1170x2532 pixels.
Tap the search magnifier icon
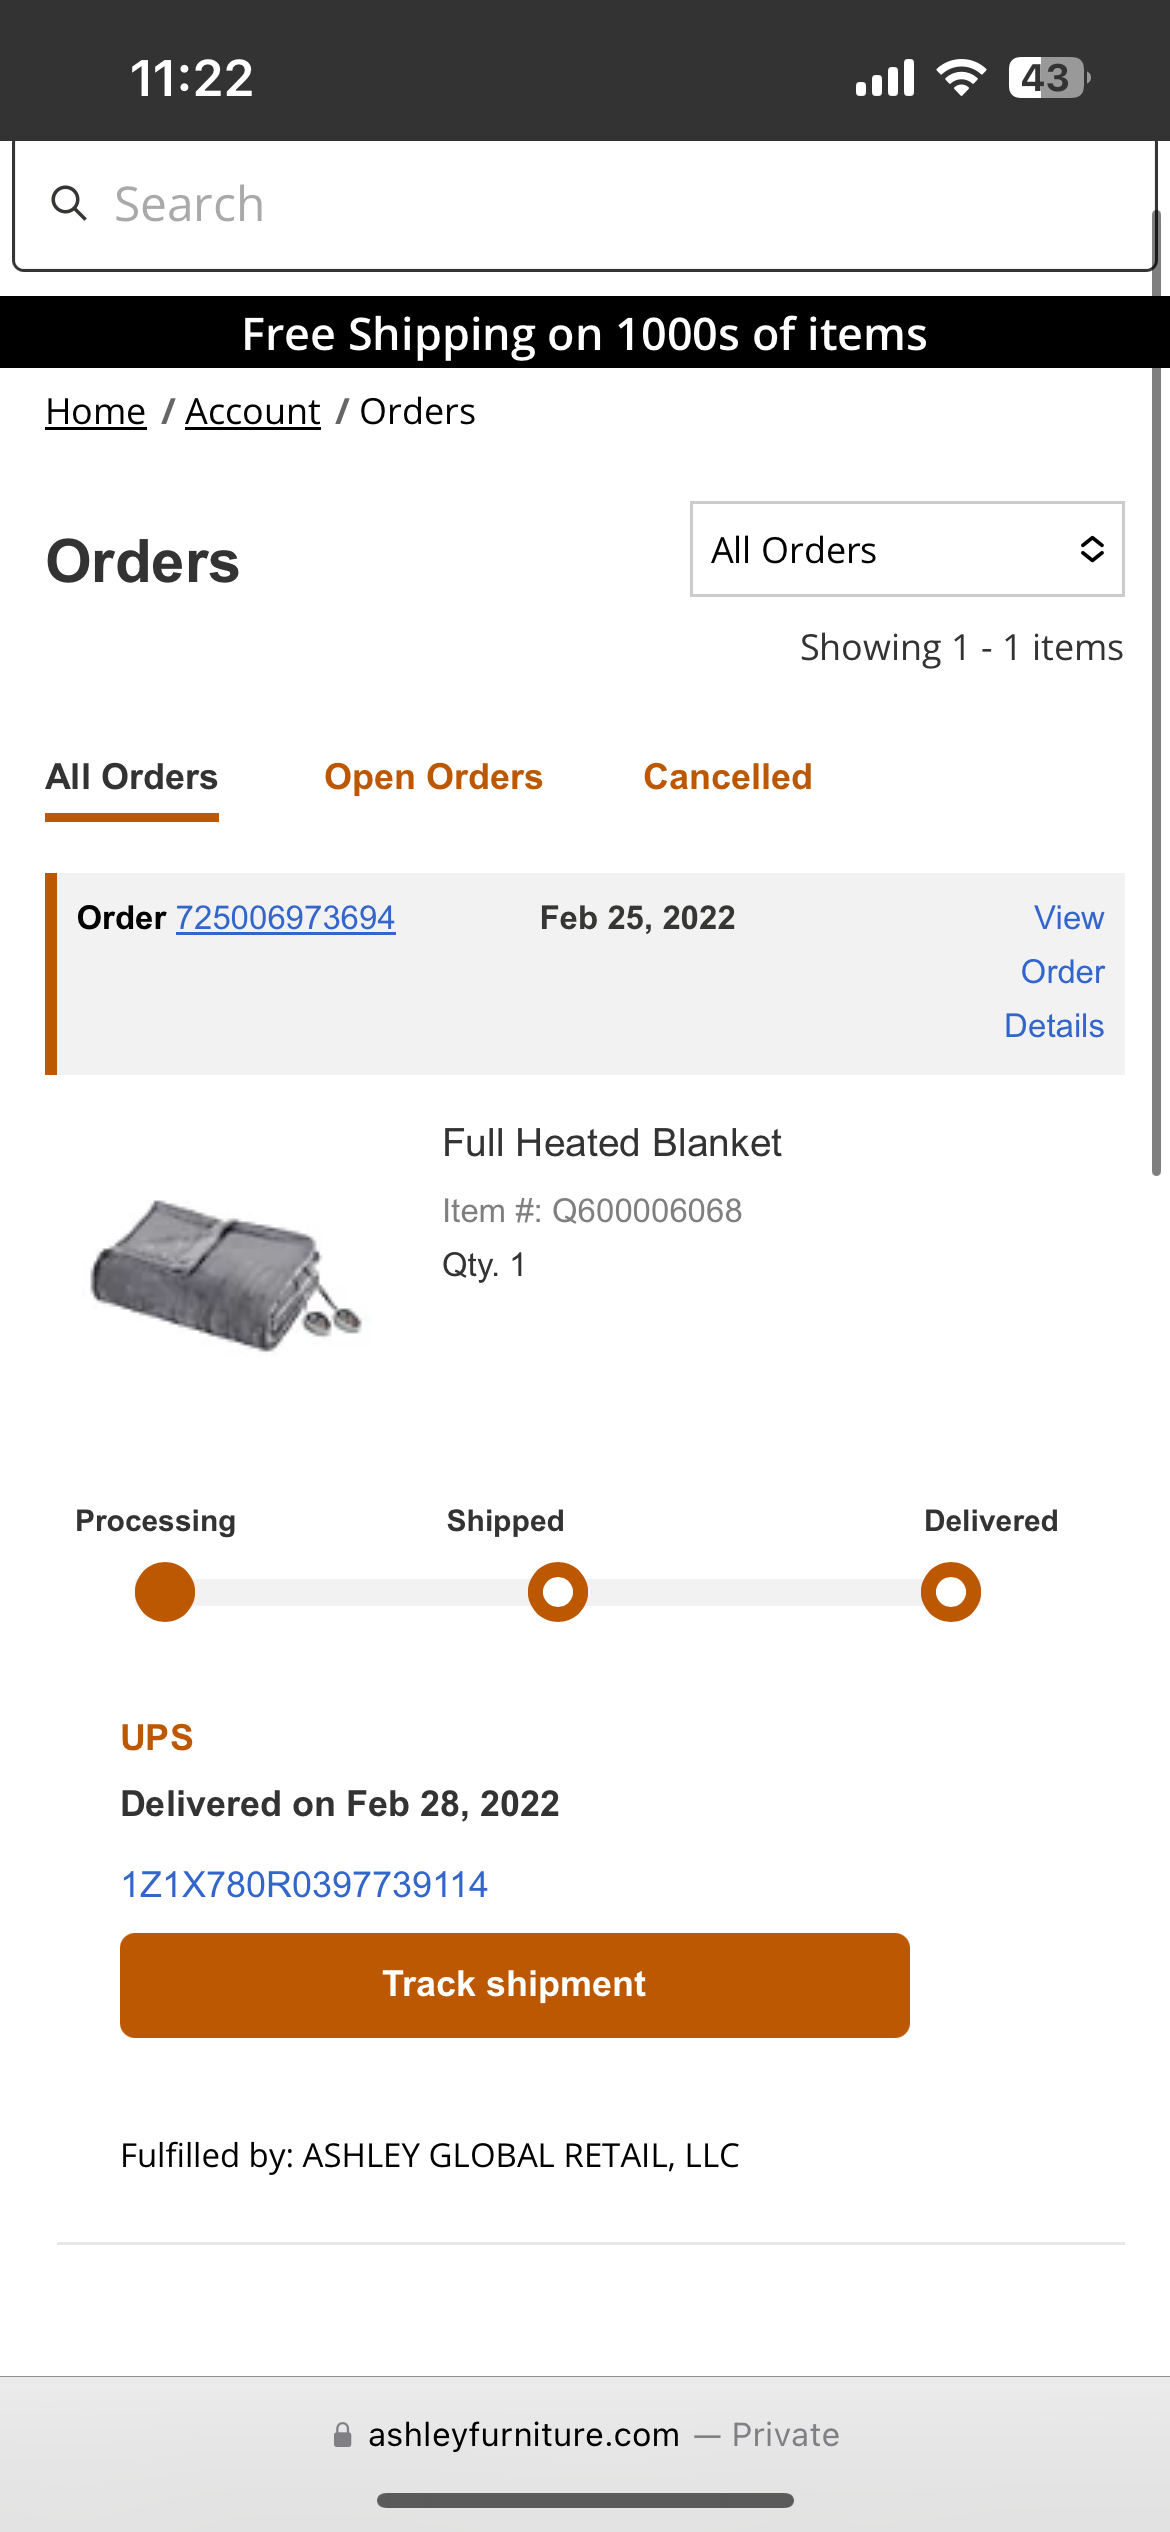click(69, 203)
